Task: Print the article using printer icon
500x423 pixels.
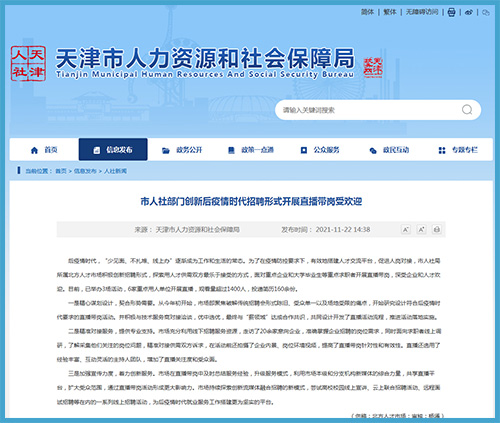Action: [437, 229]
